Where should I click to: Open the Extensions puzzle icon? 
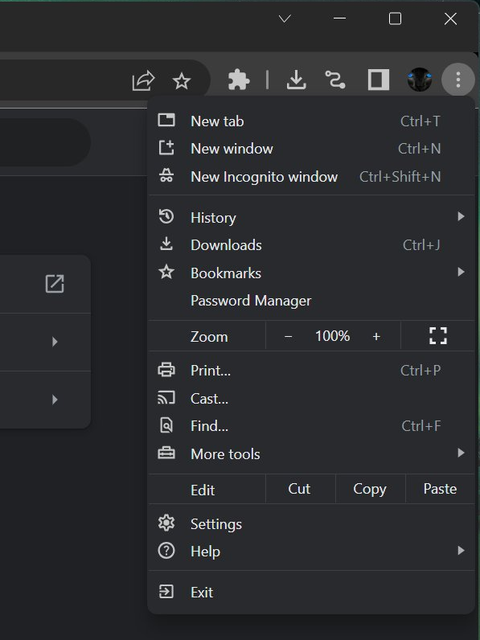coord(239,79)
